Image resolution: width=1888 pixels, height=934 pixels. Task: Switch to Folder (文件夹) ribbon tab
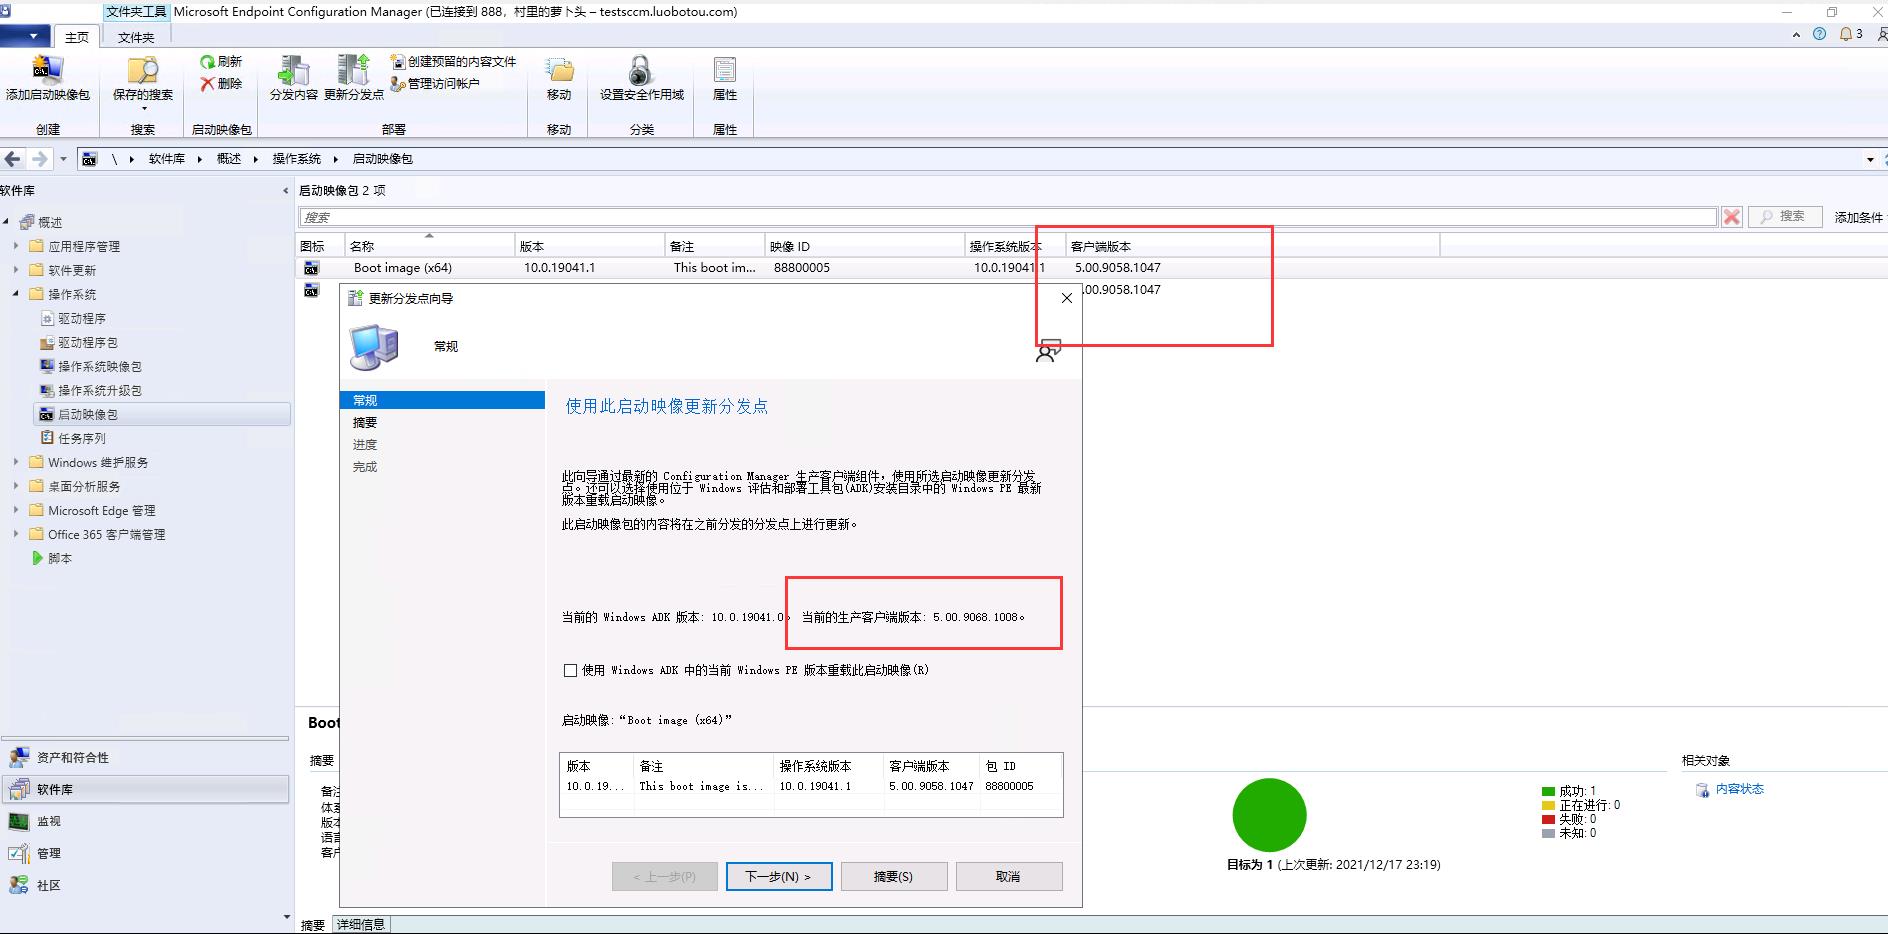coord(136,37)
